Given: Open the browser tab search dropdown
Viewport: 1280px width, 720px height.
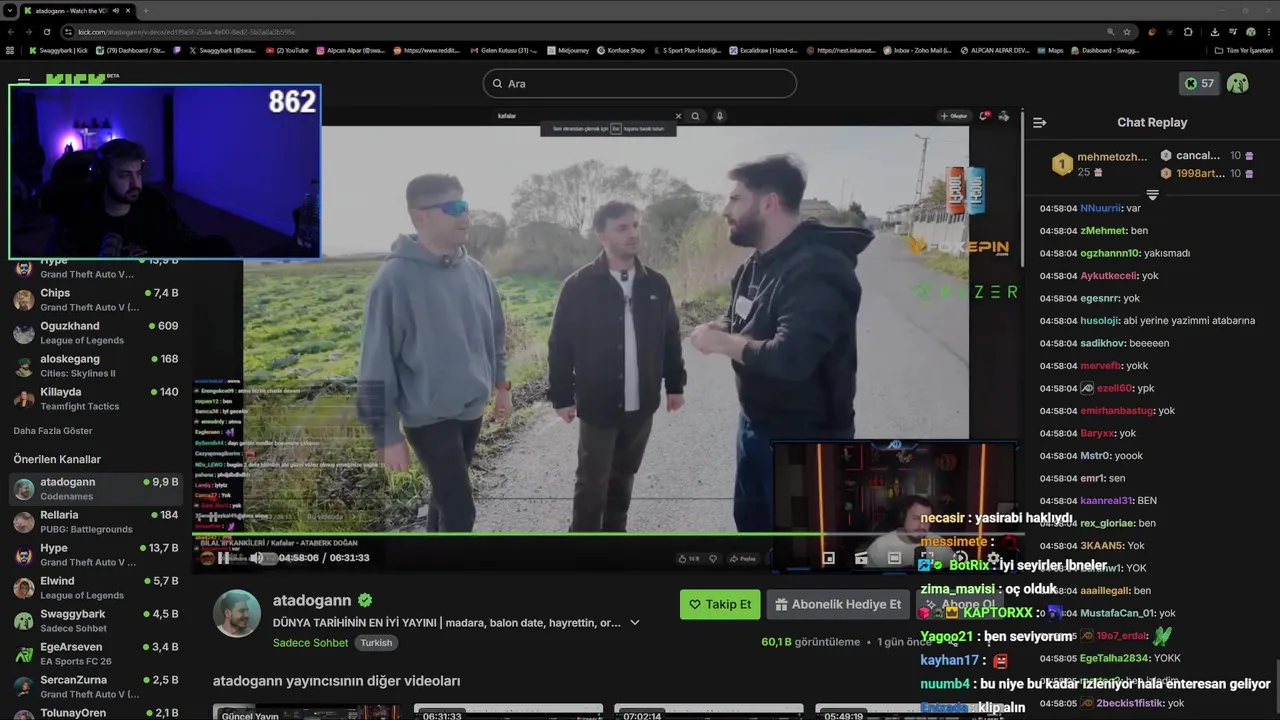Looking at the screenshot, I should (11, 10).
